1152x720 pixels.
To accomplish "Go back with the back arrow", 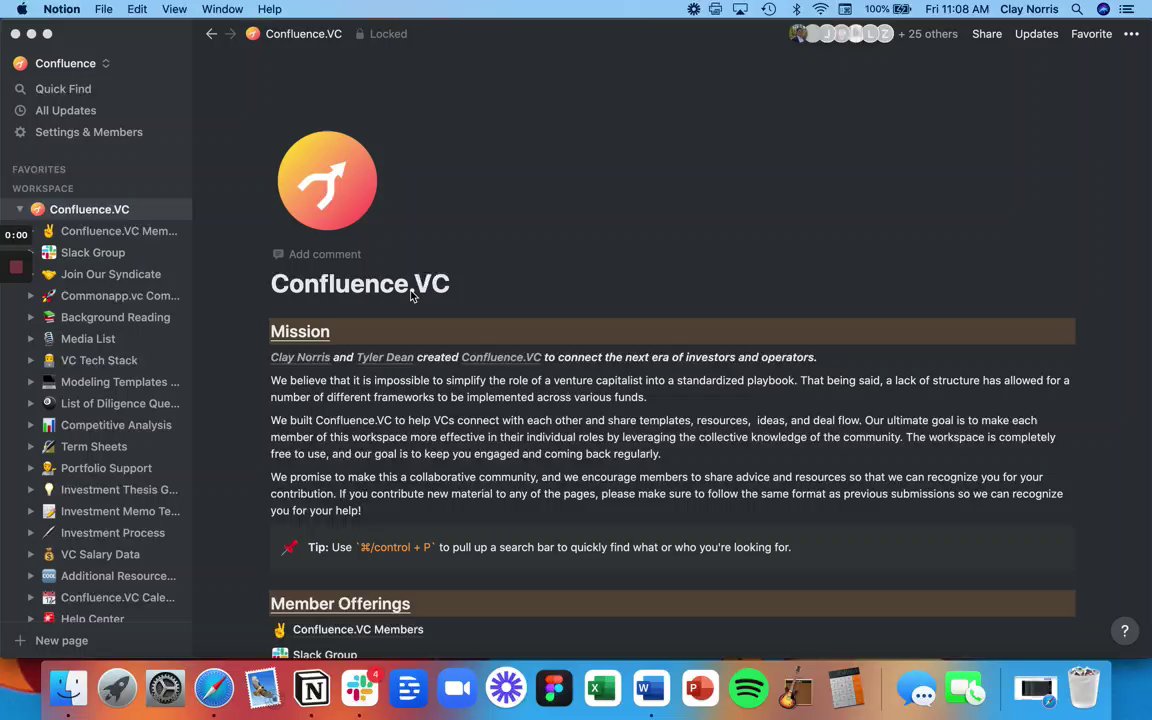I will [212, 34].
